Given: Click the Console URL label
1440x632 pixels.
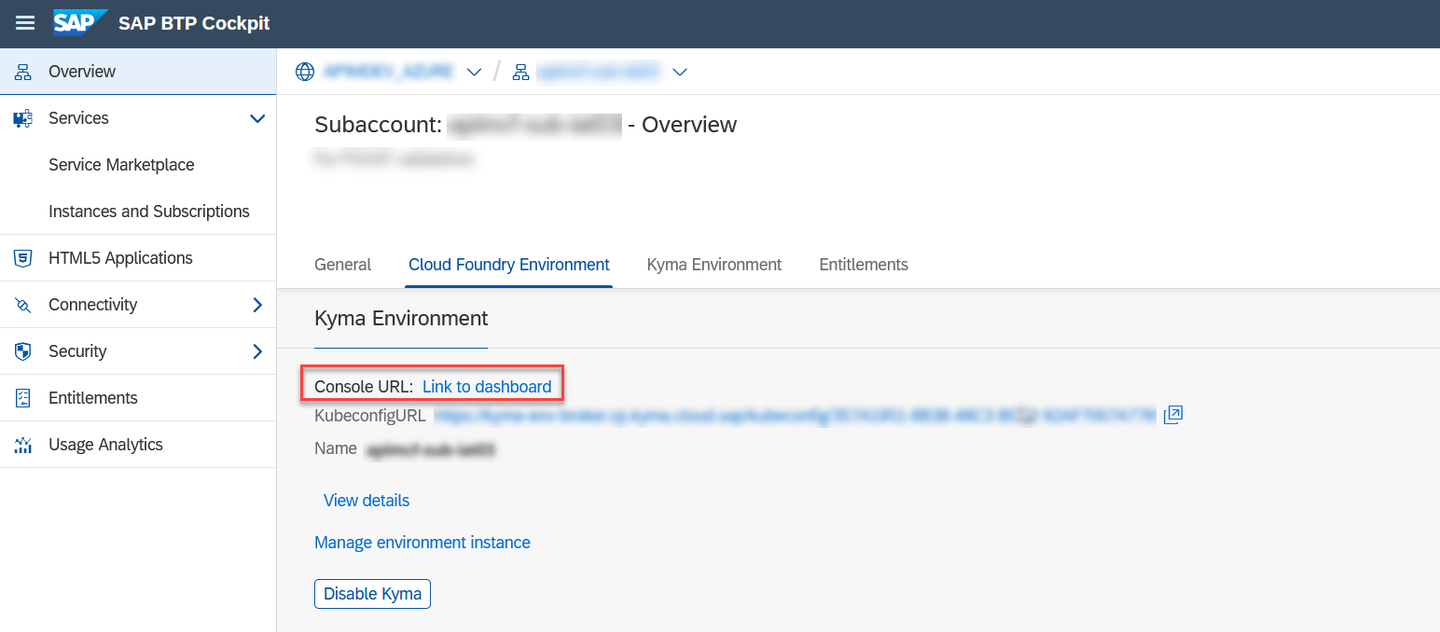Looking at the screenshot, I should click(x=364, y=387).
